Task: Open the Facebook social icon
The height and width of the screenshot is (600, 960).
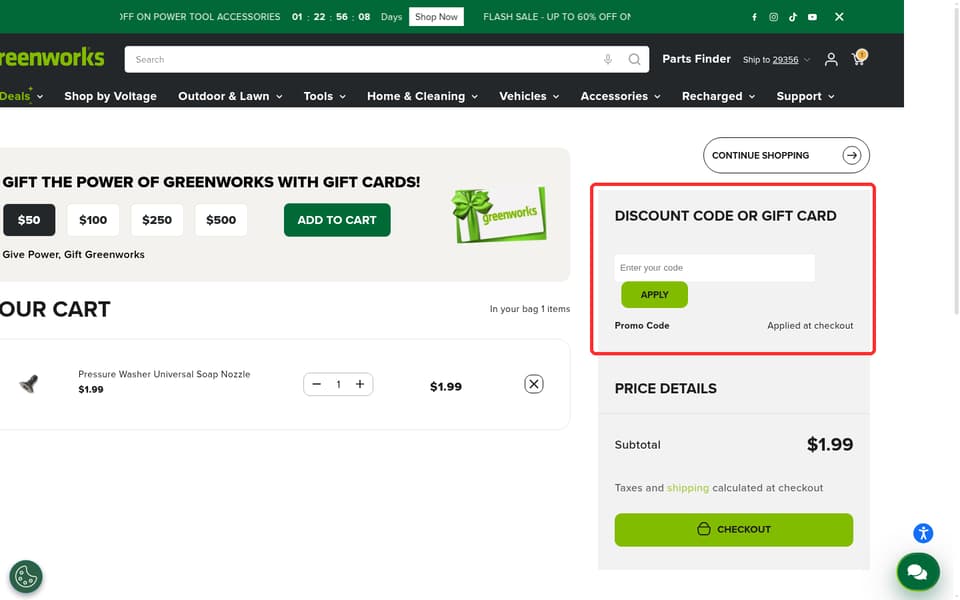Action: click(754, 17)
